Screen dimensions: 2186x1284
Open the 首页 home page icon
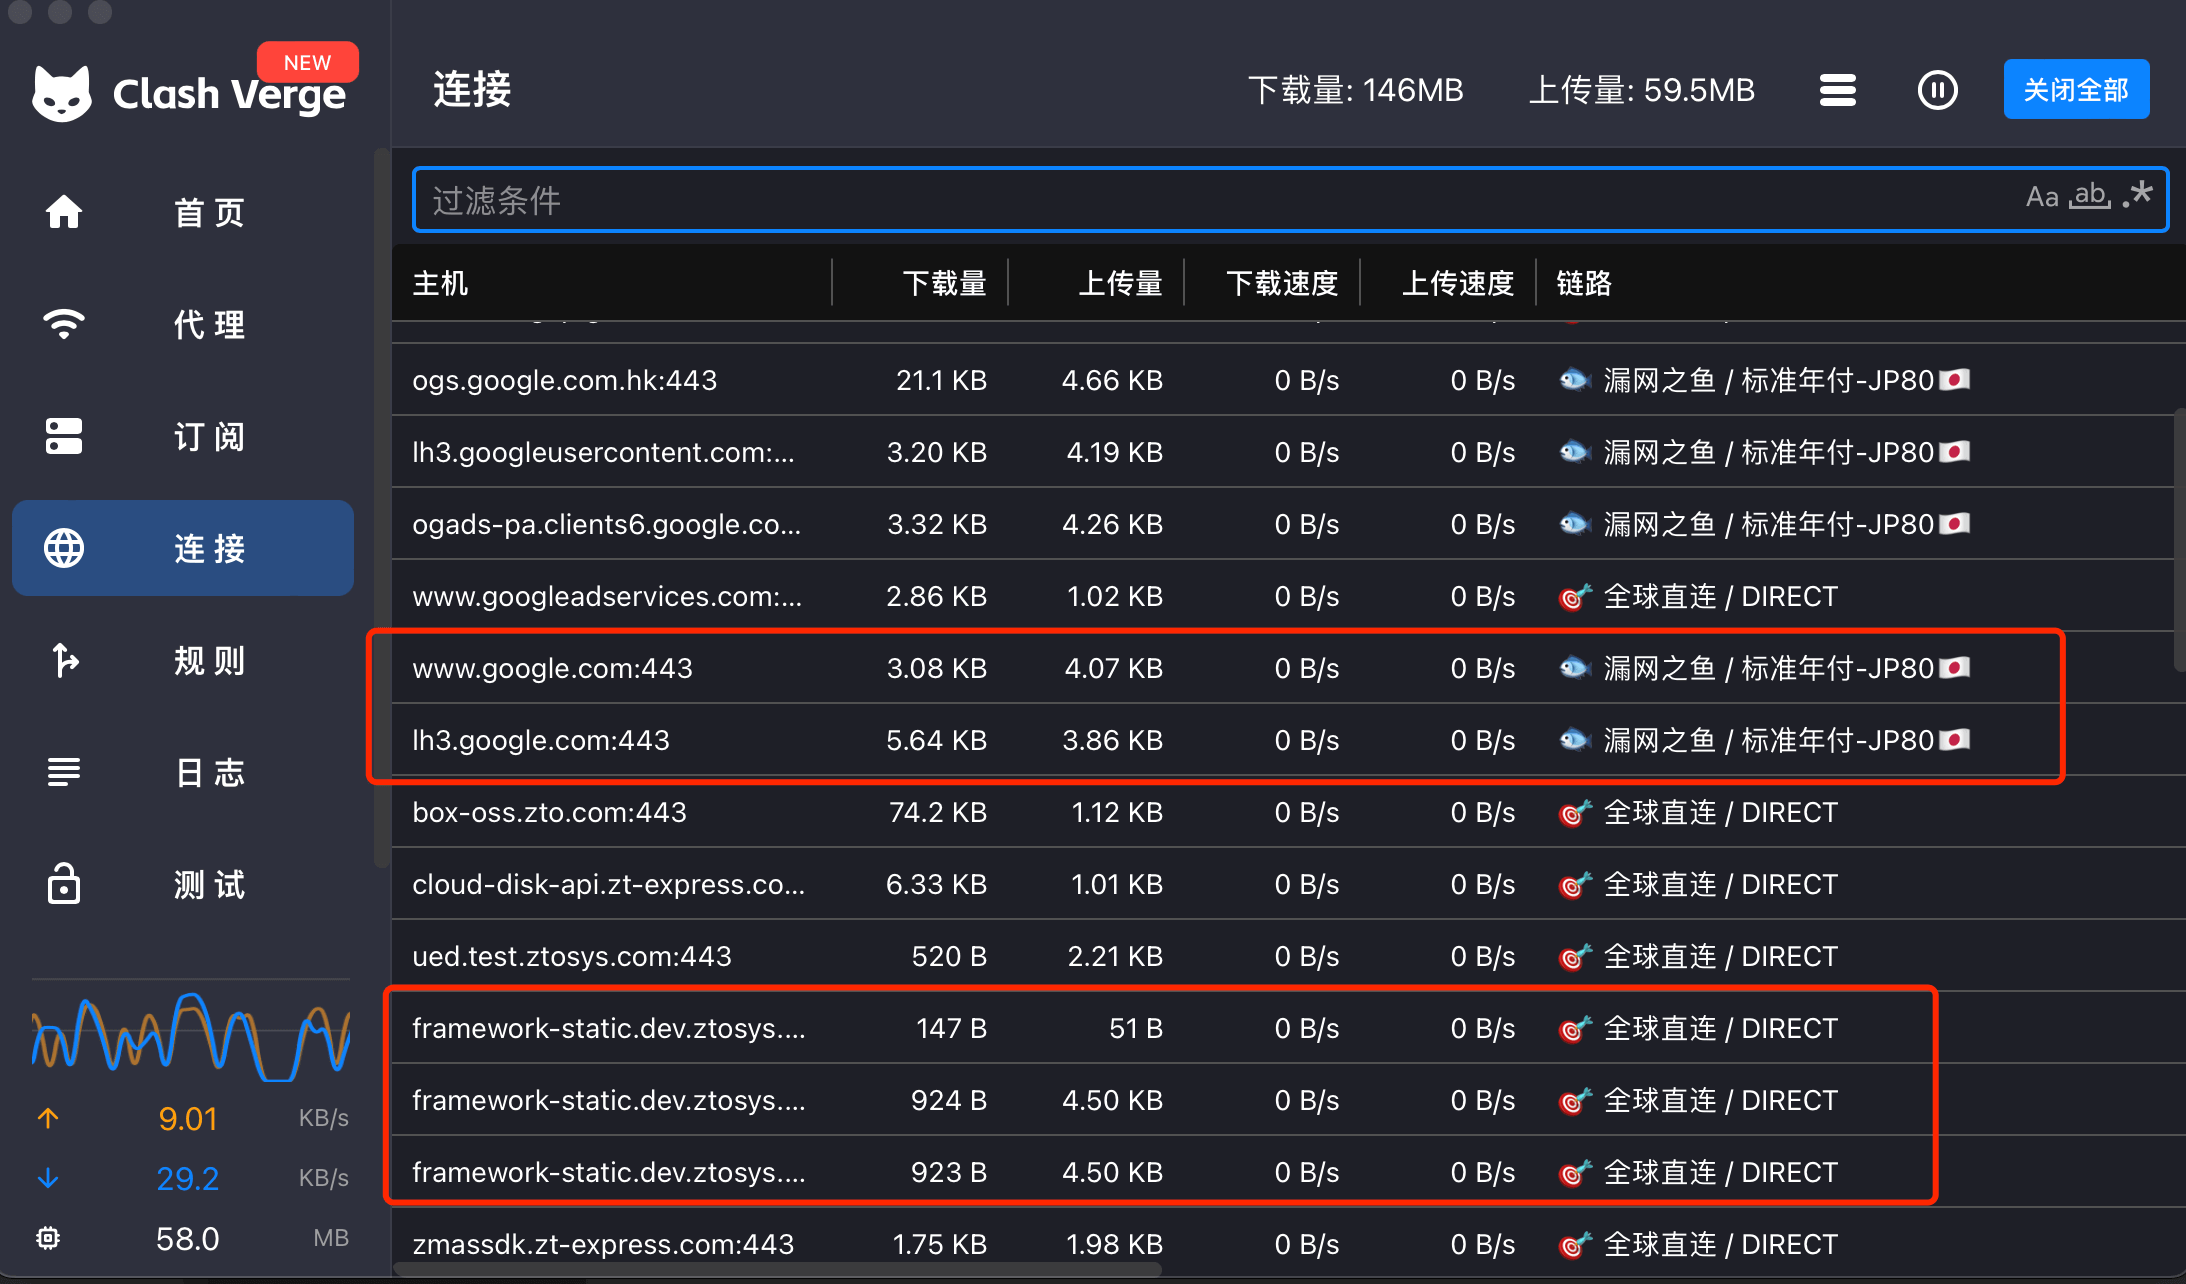[64, 212]
